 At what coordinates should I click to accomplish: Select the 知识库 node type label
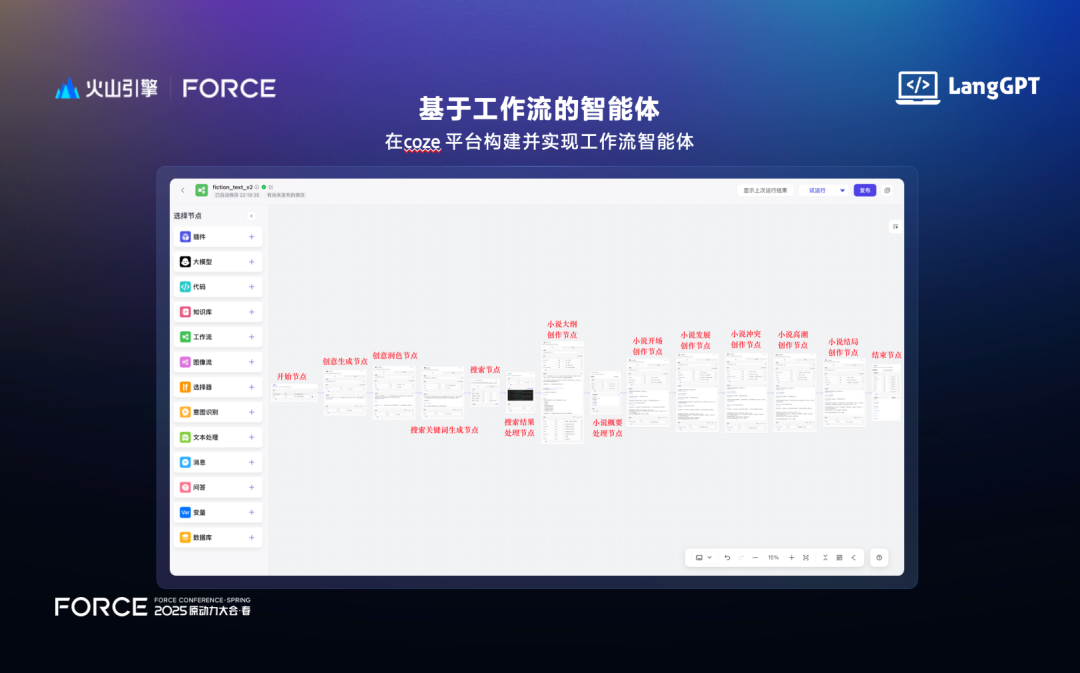202,312
